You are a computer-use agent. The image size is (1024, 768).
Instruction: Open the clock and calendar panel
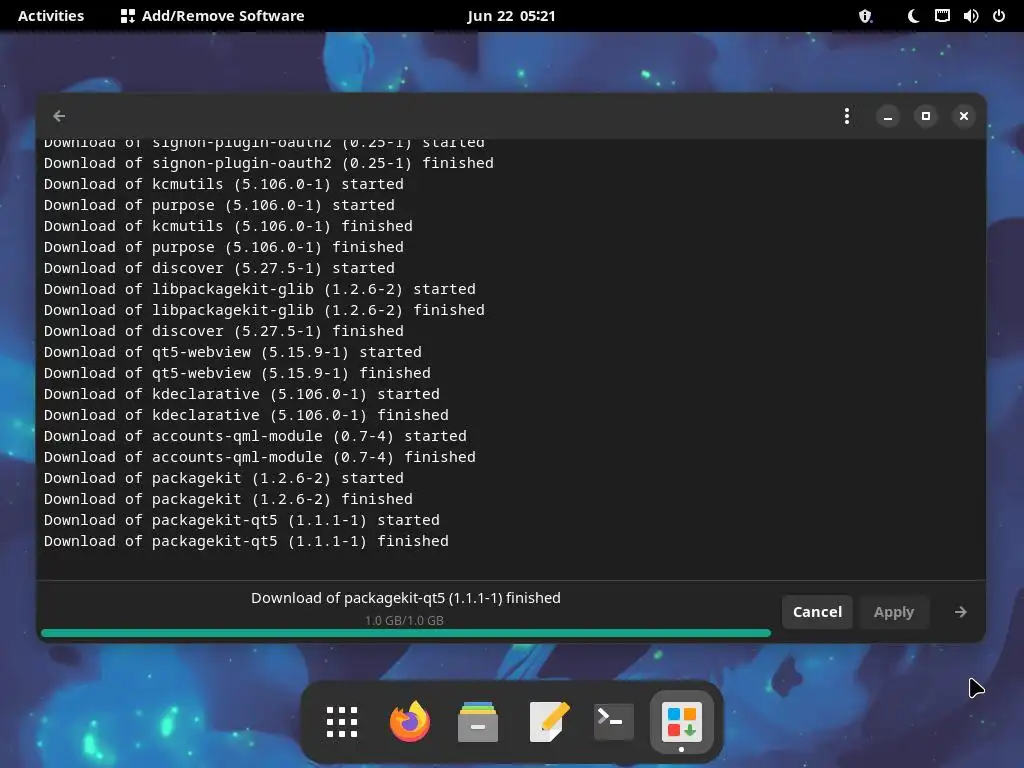tap(511, 16)
